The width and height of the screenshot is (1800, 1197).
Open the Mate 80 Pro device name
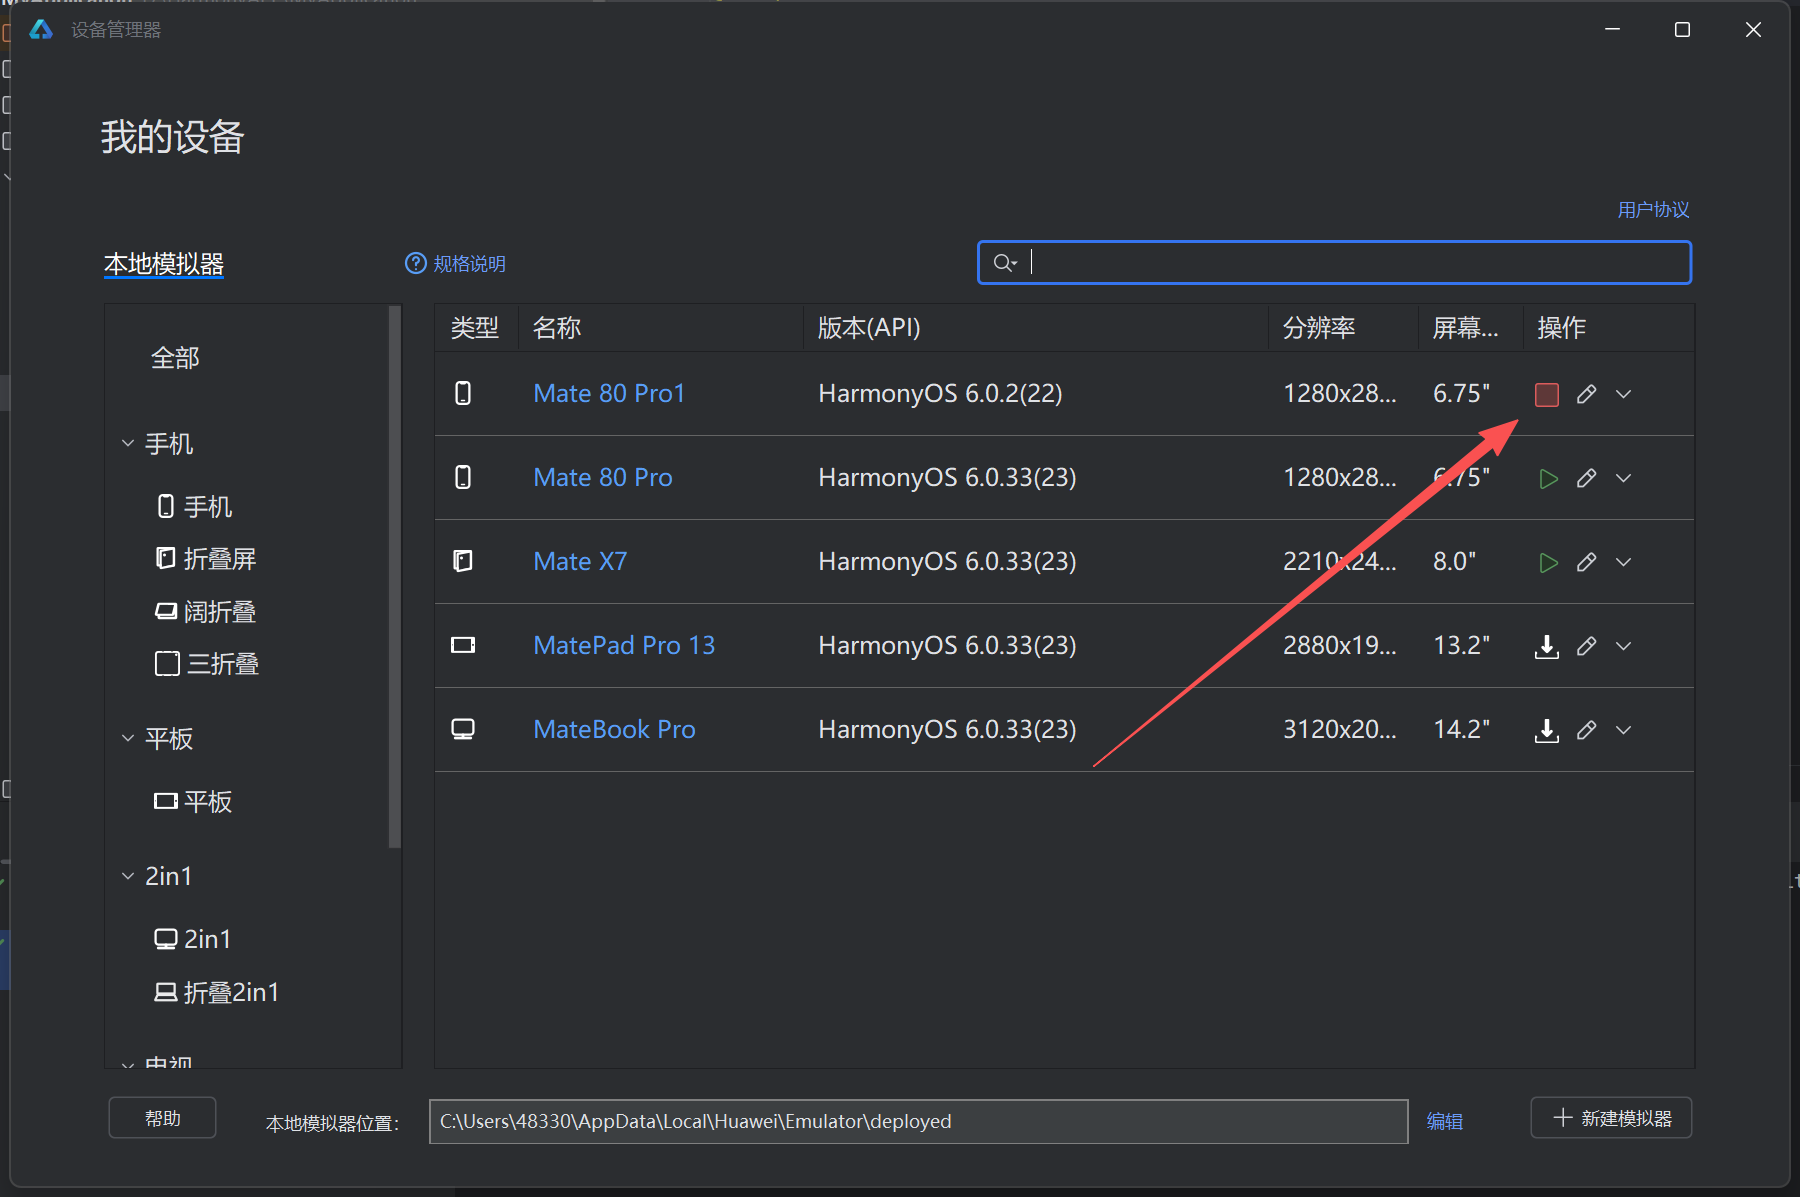coord(603,478)
